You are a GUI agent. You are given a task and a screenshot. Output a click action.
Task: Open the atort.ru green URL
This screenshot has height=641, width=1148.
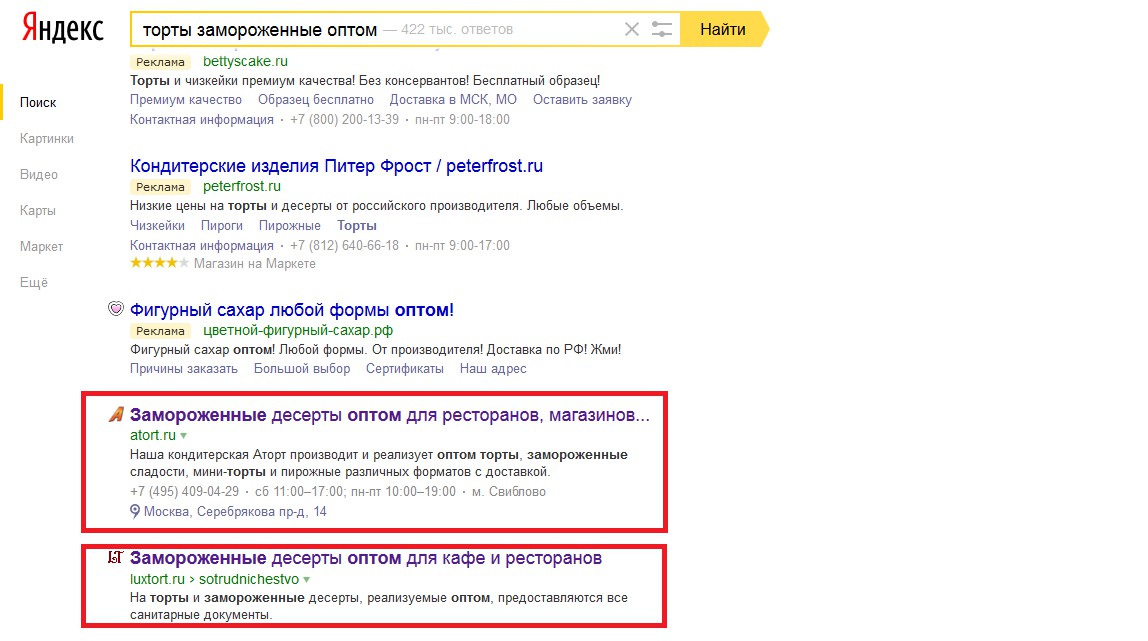(153, 435)
